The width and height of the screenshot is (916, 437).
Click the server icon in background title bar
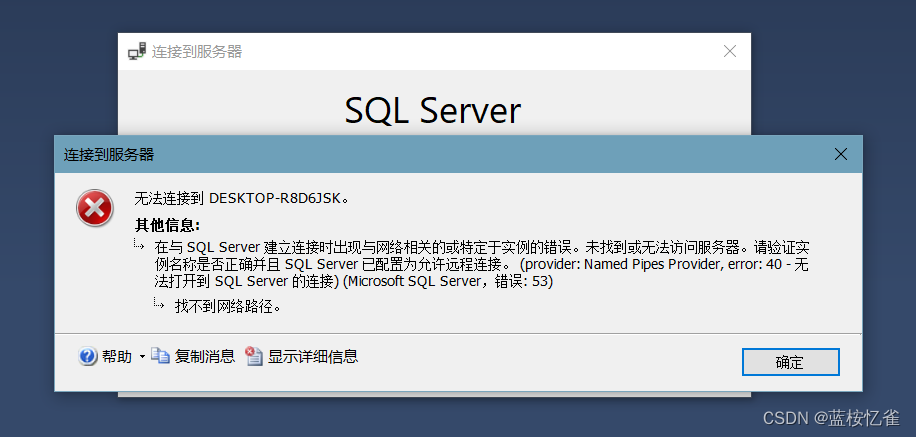click(x=137, y=51)
